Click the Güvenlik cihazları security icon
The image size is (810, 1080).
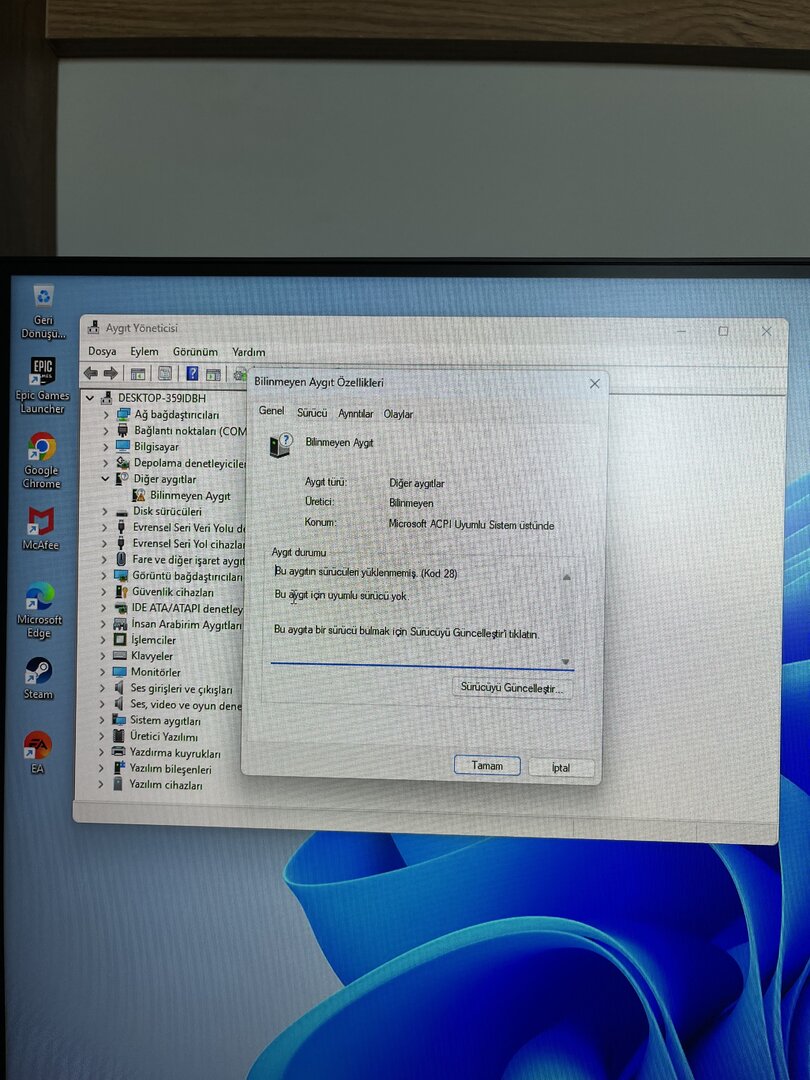coord(121,592)
